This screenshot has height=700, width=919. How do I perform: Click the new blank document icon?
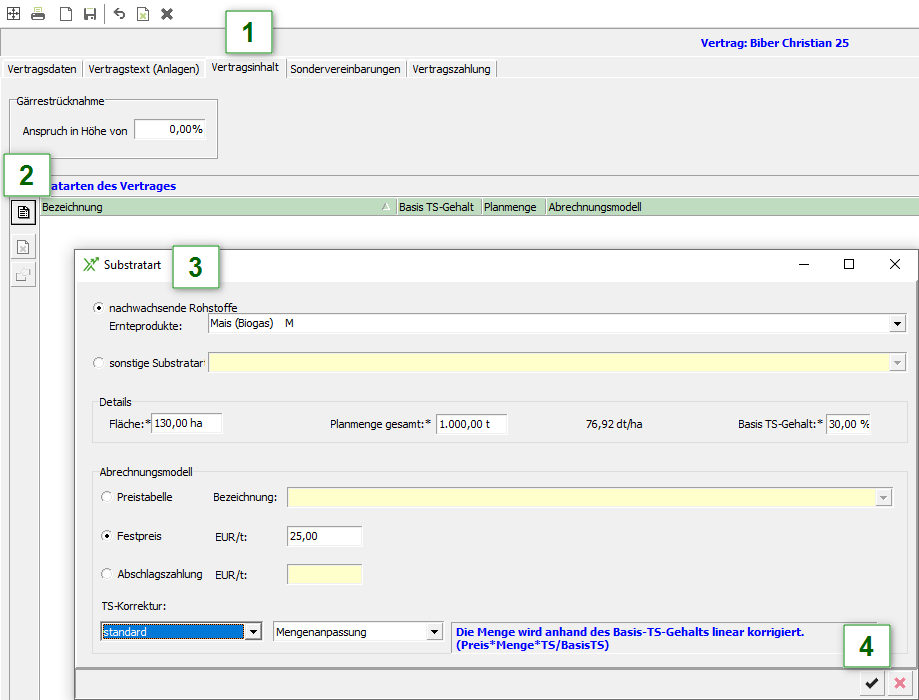point(65,14)
